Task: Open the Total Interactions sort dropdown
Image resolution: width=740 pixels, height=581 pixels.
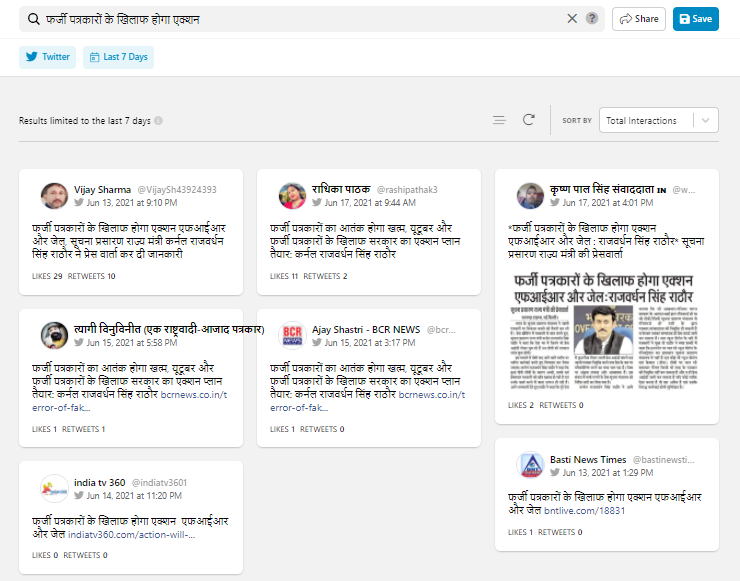Action: point(658,120)
